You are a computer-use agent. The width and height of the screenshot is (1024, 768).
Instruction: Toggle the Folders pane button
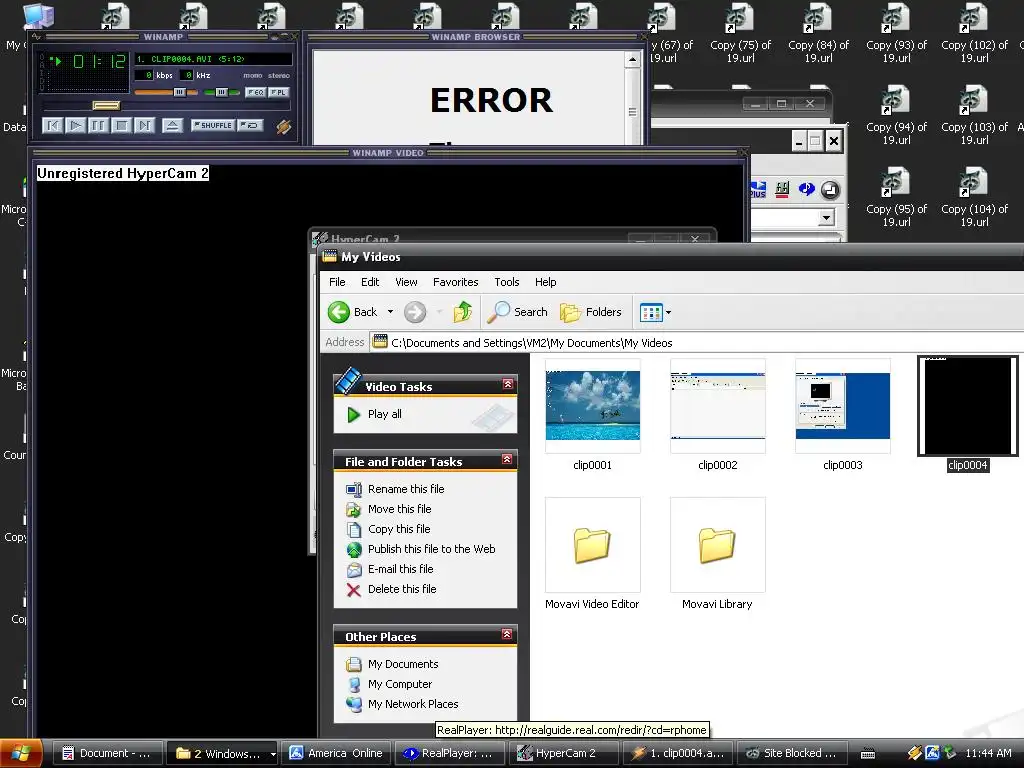[591, 312]
